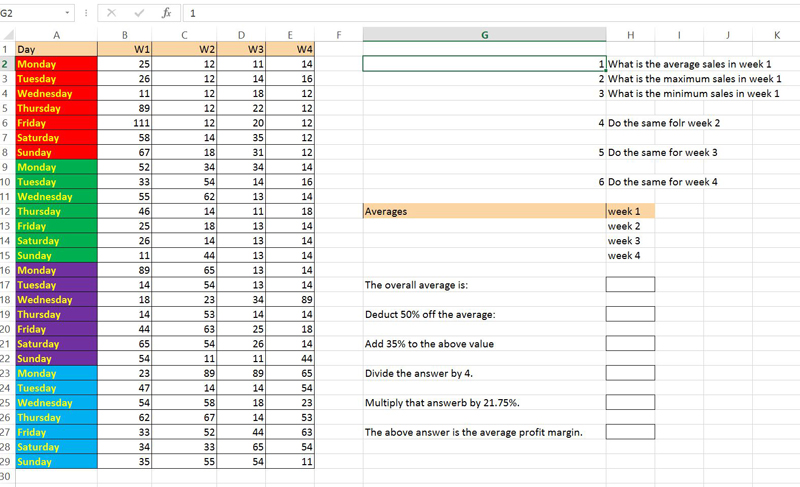Image resolution: width=800 pixels, height=487 pixels.
Task: Select column J header
Action: 728,35
